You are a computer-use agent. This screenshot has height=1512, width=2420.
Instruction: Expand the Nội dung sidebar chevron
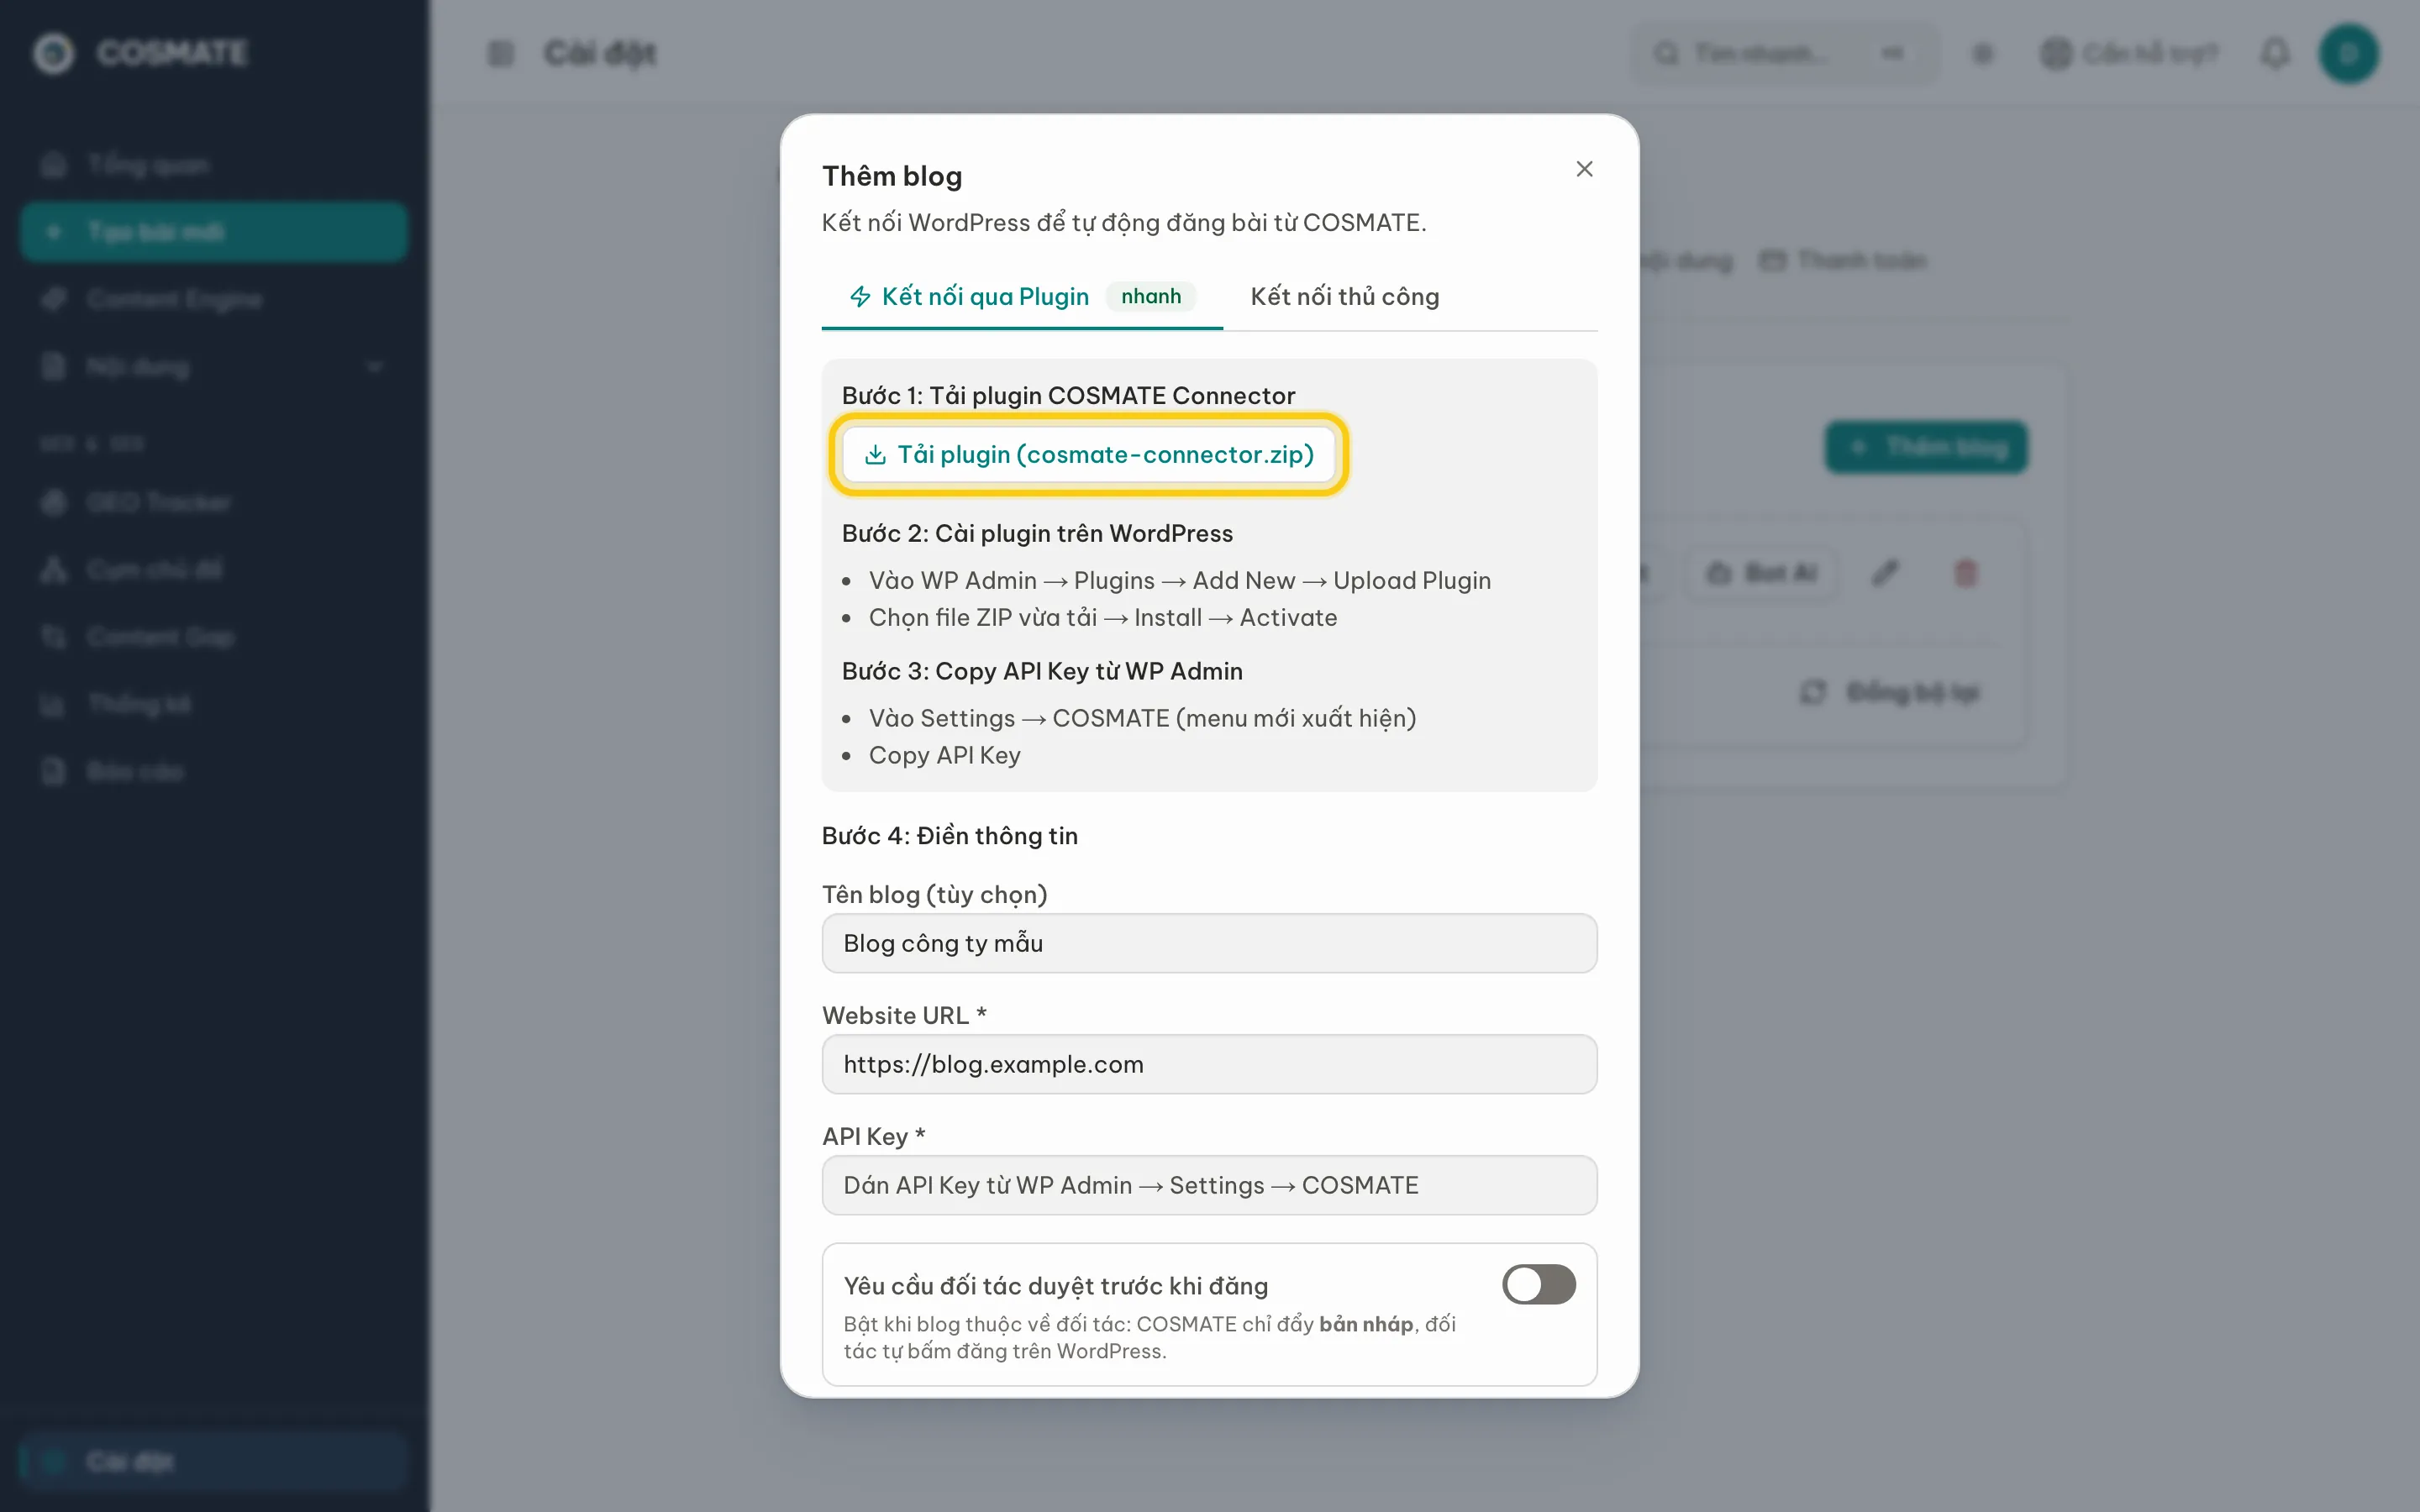[375, 367]
